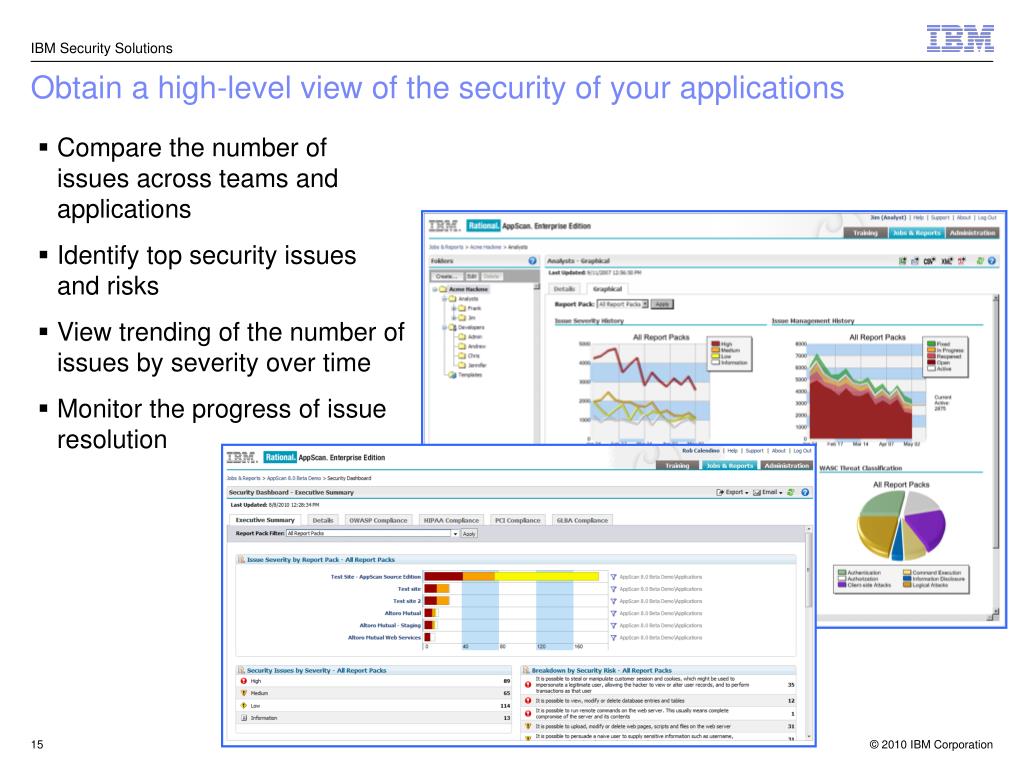The height and width of the screenshot is (768, 1024).
Task: Click the help icon in Analysts - Graphical header
Action: coord(992,261)
